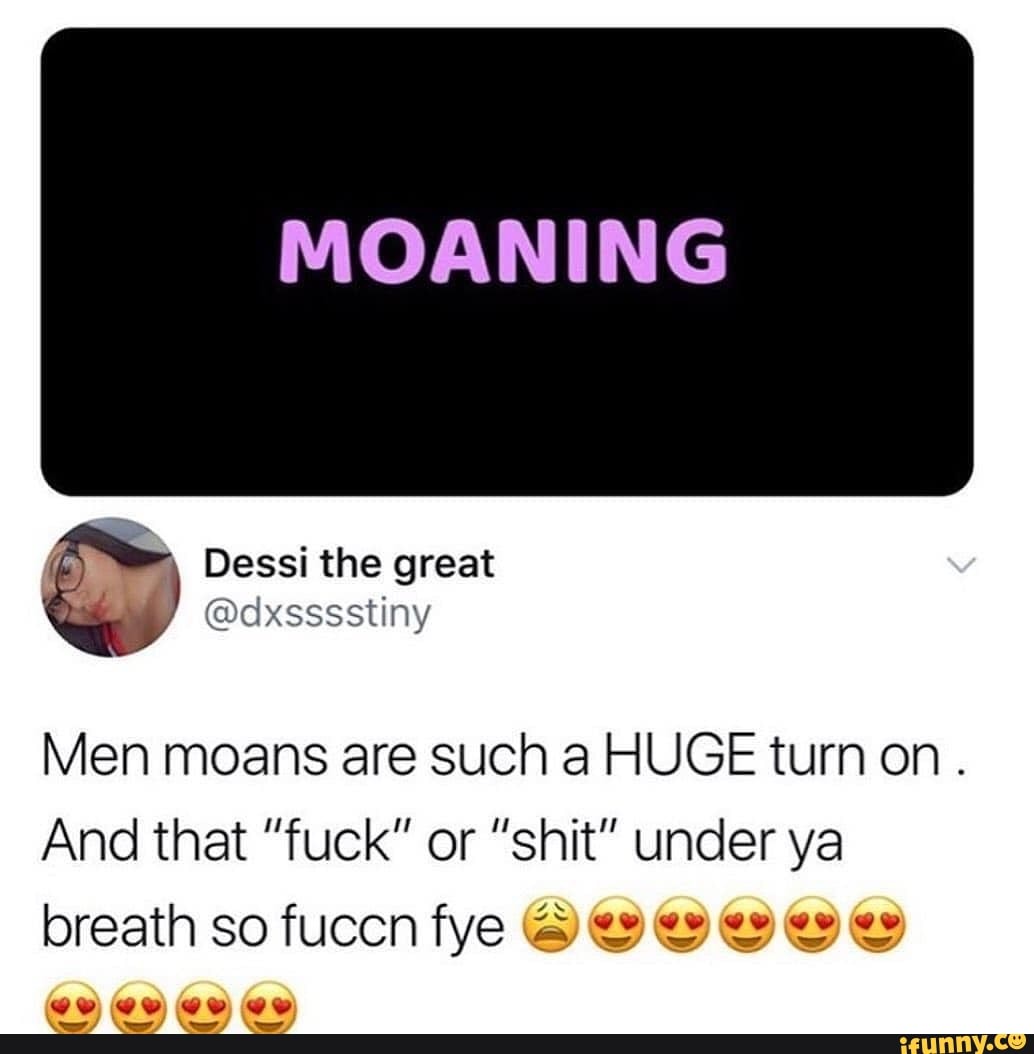Click the middle heart-eyes emoji of upper row
1034x1054 pixels.
coord(748,924)
